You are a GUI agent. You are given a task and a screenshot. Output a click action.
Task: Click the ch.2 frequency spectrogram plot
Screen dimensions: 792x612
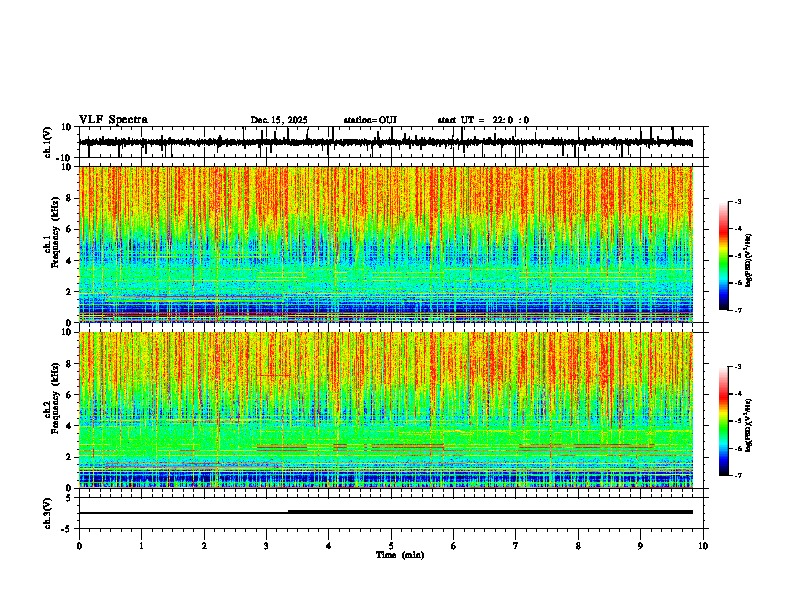pos(386,410)
